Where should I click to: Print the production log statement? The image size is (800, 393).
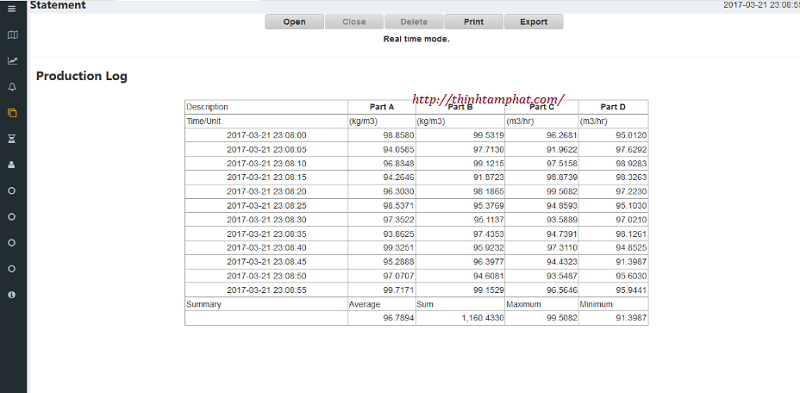(473, 22)
